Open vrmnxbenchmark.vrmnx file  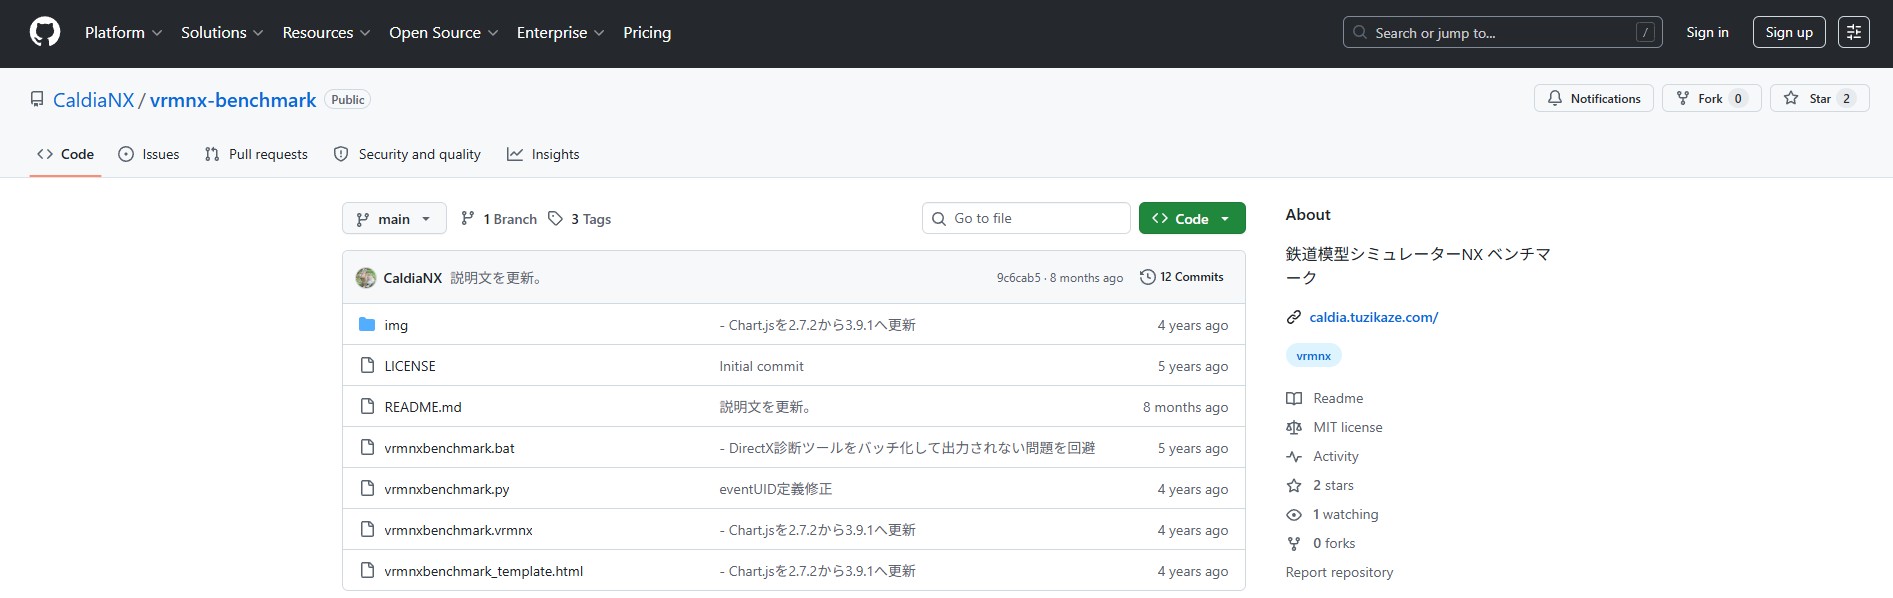click(x=458, y=530)
